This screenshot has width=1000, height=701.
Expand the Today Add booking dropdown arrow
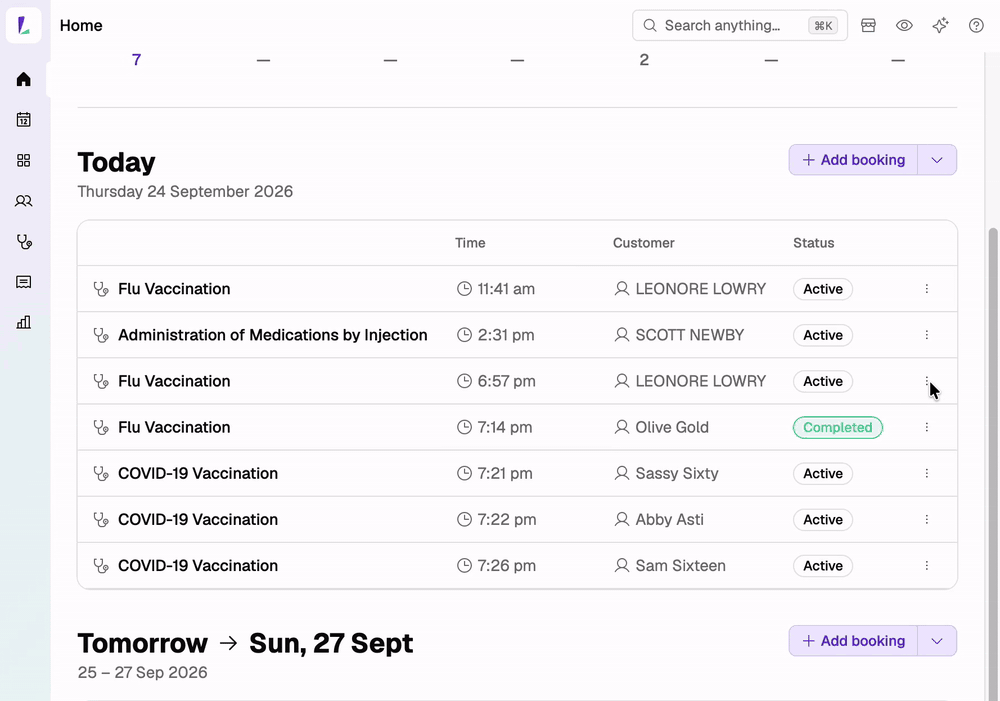coord(937,159)
